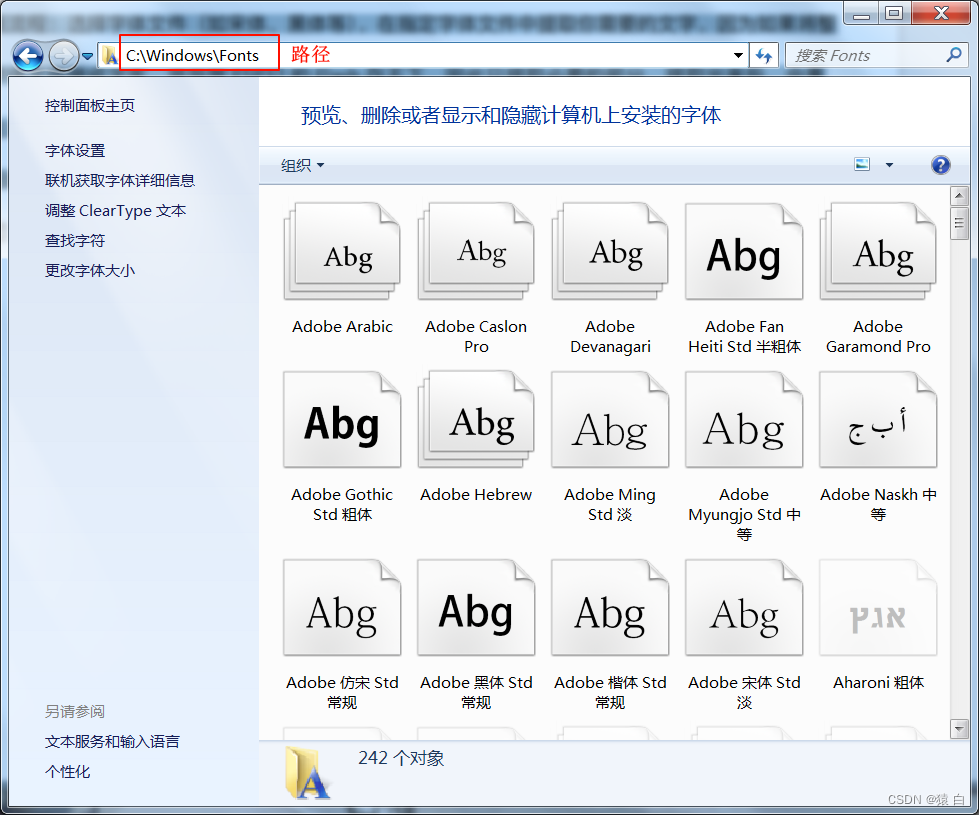Open Help via the question mark icon
Viewport: 979px width, 815px height.
(x=940, y=164)
